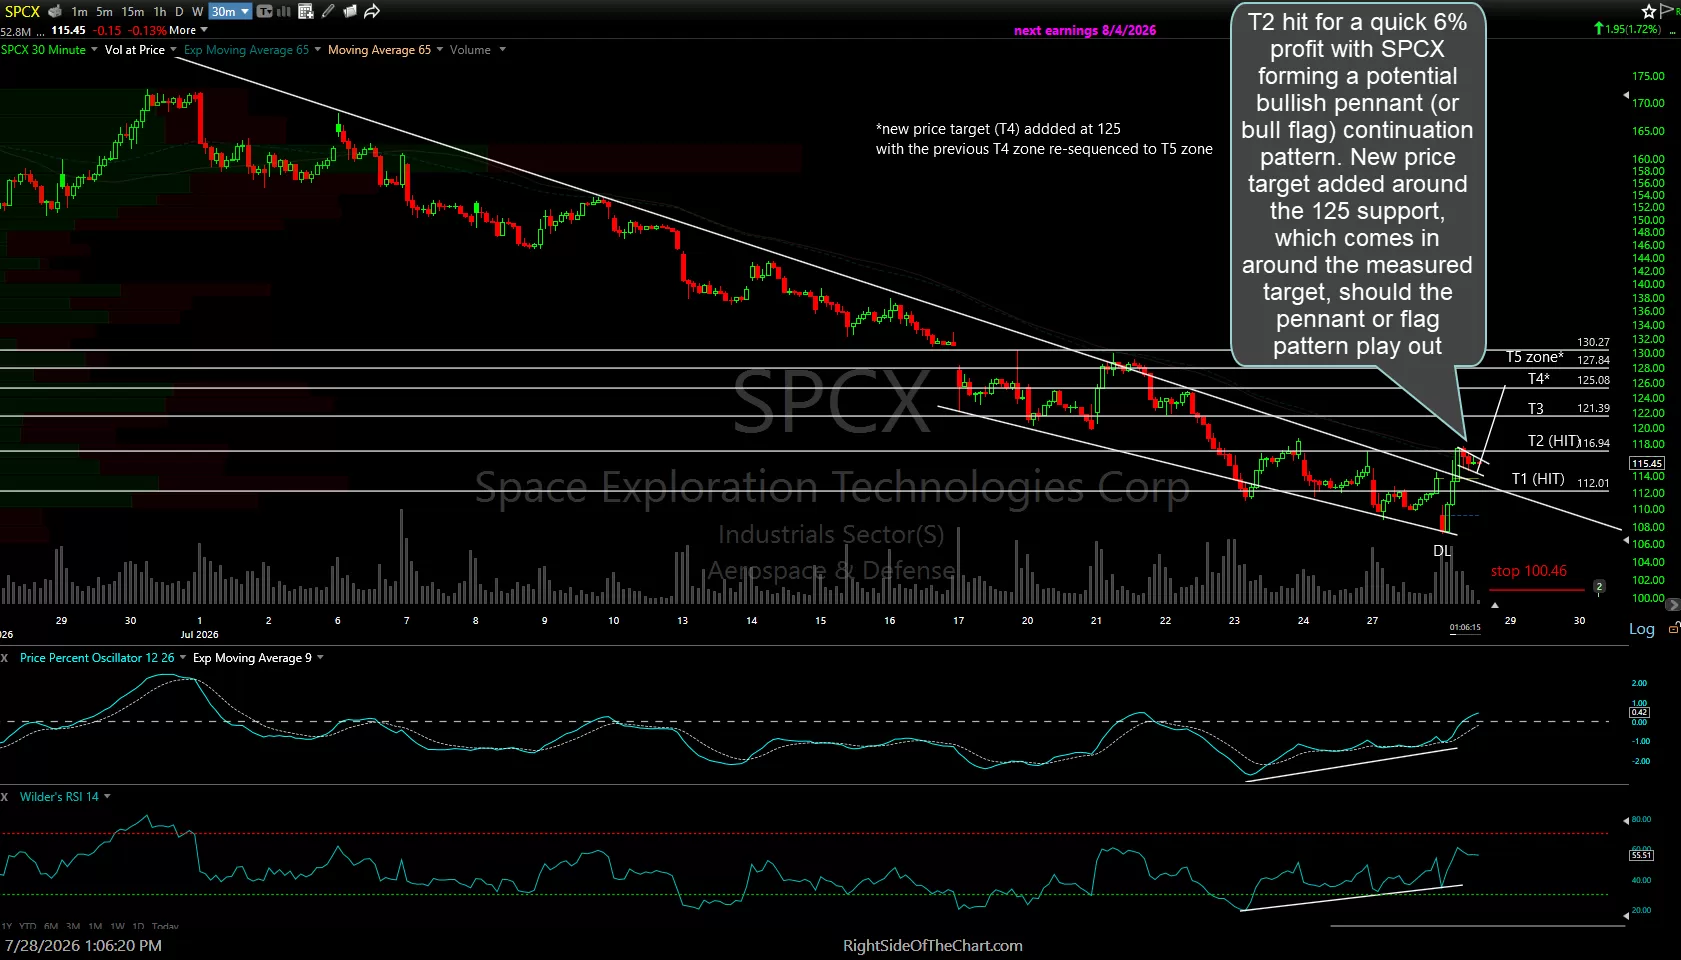Toggle the Log scale on the price axis
This screenshot has height=960, width=1681.
click(x=1642, y=629)
